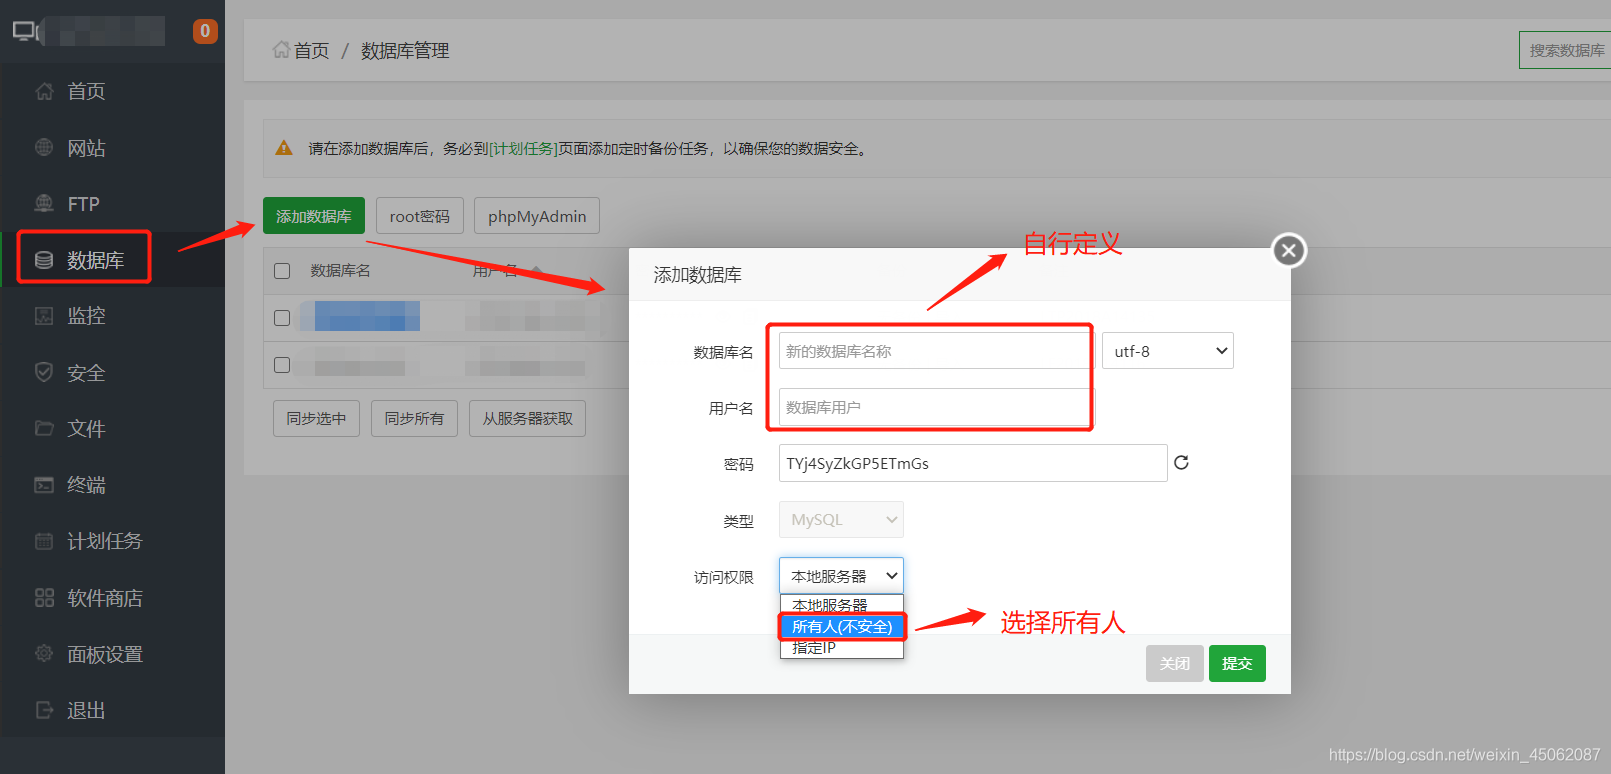This screenshot has height=774, width=1611.
Task: Click the 从服务器获取 button
Action: click(527, 418)
